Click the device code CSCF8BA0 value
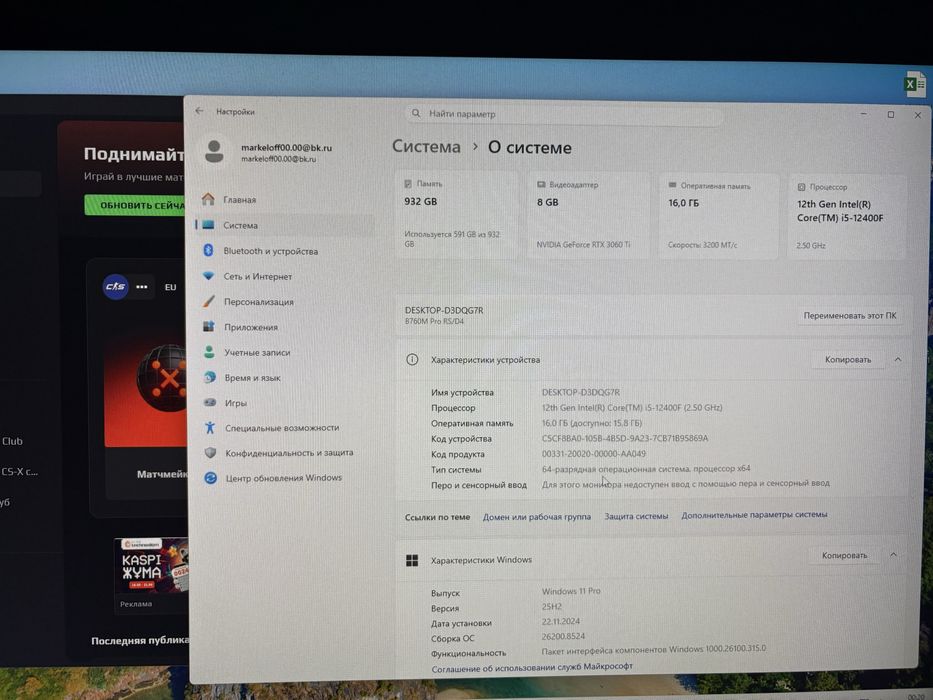933x700 pixels. [625, 438]
